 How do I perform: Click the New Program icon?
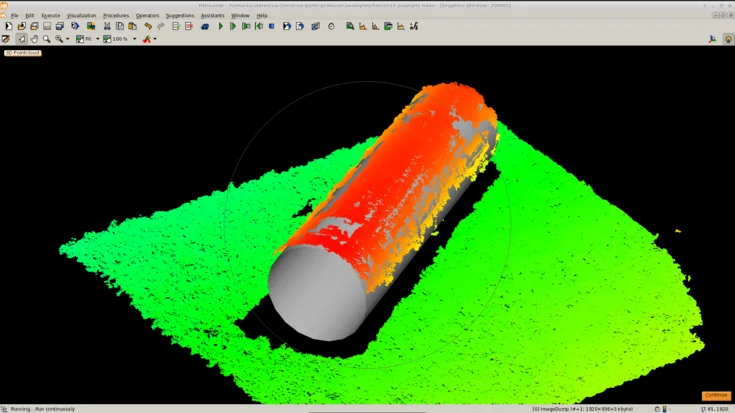tap(8, 26)
